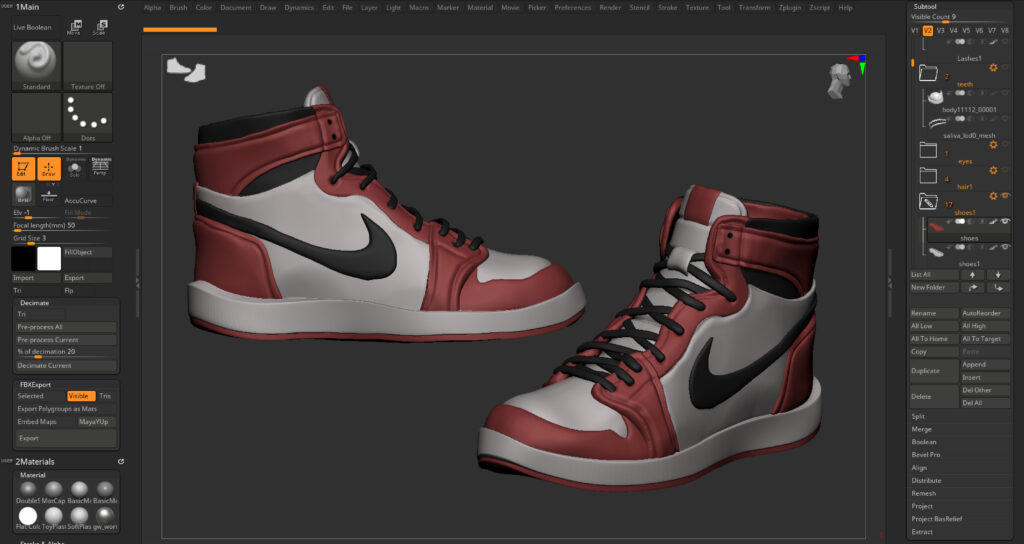Image resolution: width=1024 pixels, height=544 pixels.
Task: Click the Live Boolean button
Action: pyautogui.click(x=32, y=27)
